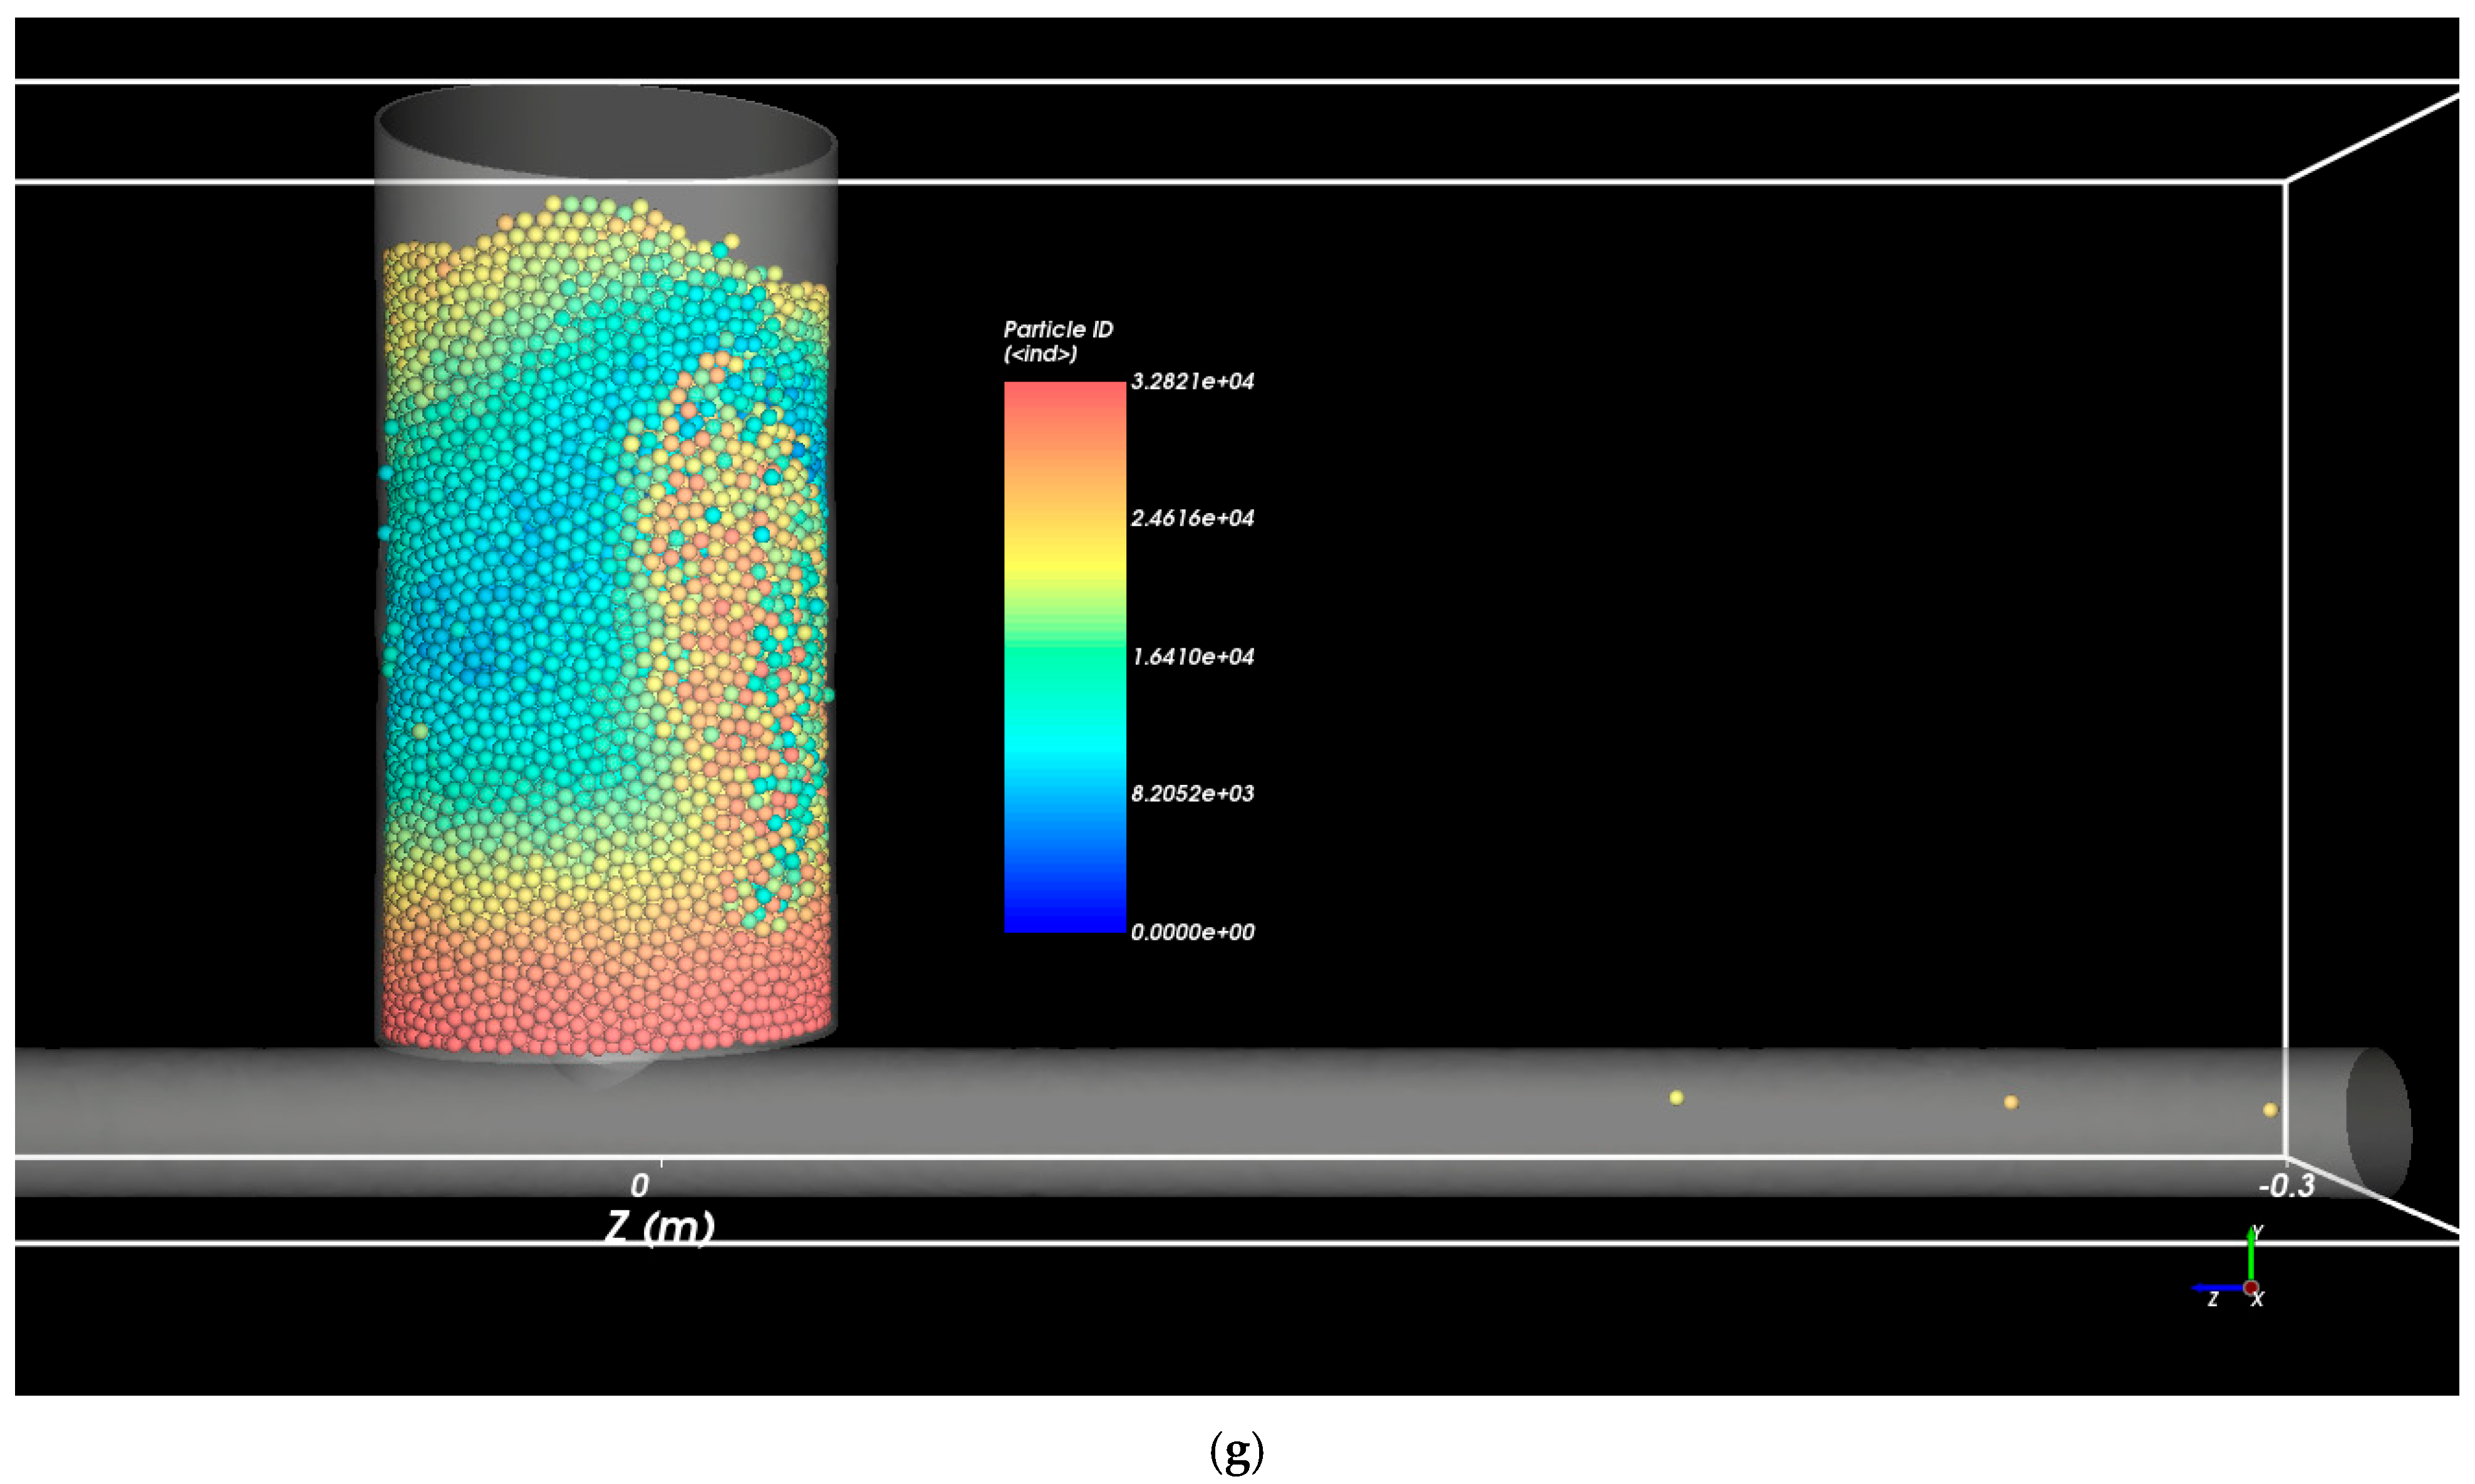Click the open circular end of the pipe
2475x1484 pixels.
click(2378, 1121)
